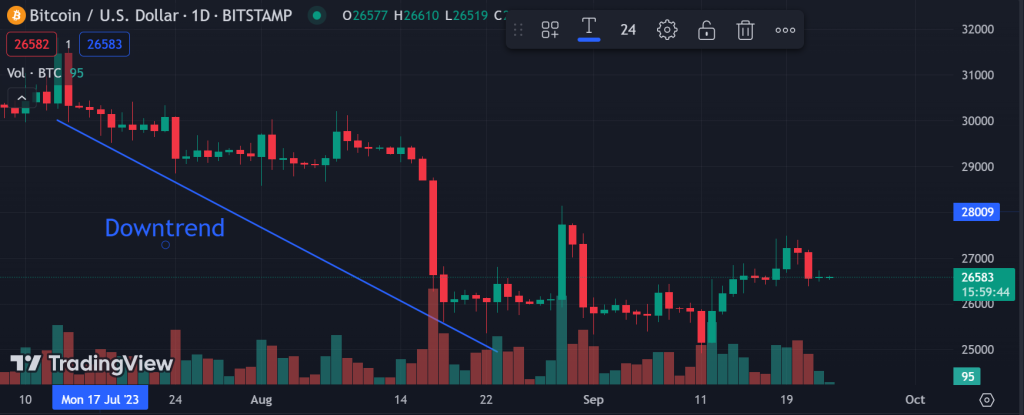Collapse legend with the up chevron
The image size is (1024, 415).
(20, 98)
